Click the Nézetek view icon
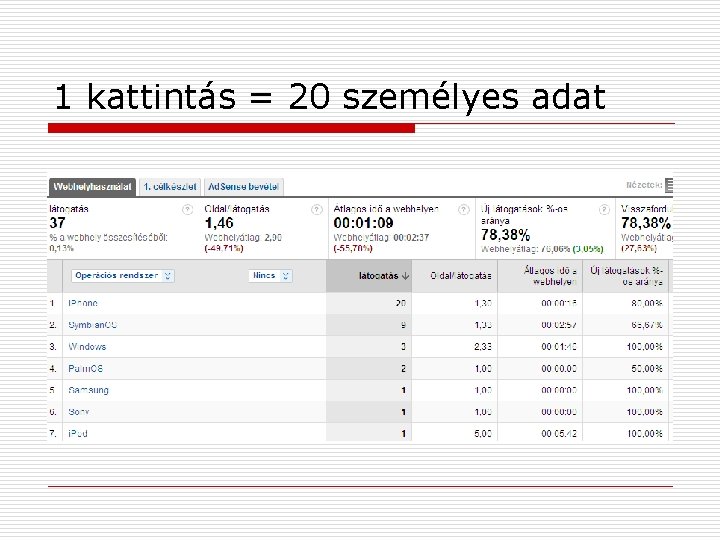720x540 pixels. coord(669,186)
